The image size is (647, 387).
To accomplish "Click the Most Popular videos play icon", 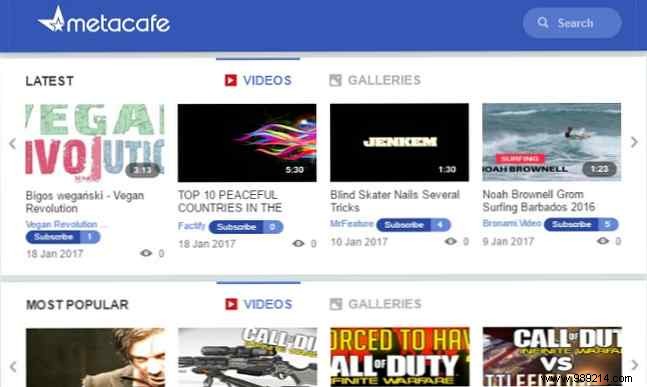I will pyautogui.click(x=231, y=304).
